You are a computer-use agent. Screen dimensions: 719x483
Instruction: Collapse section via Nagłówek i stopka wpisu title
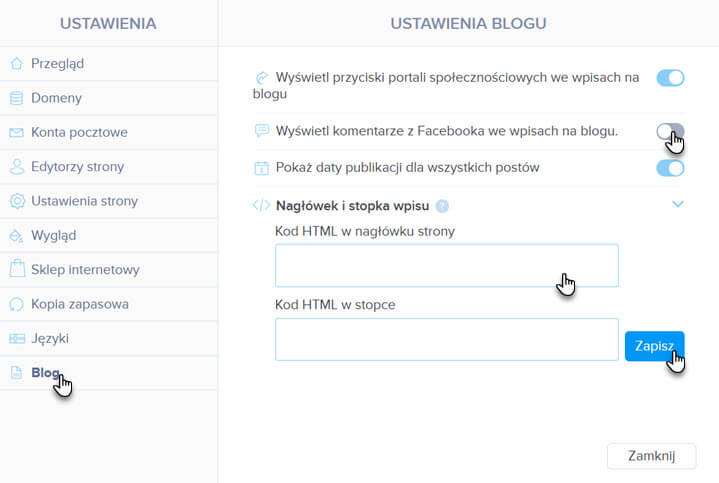[353, 206]
